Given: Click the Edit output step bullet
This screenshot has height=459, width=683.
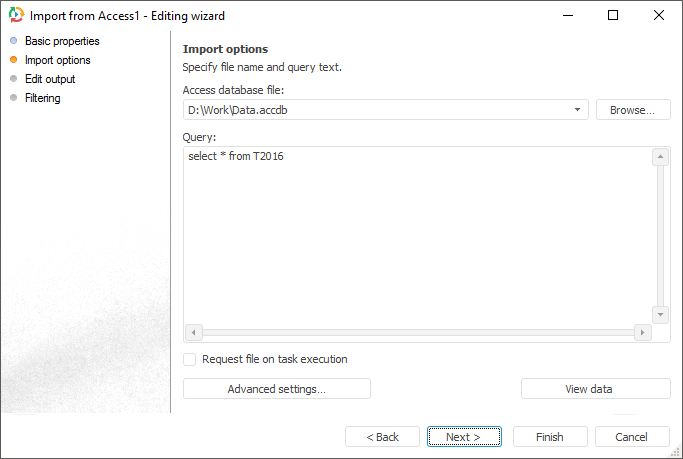Looking at the screenshot, I should point(14,79).
